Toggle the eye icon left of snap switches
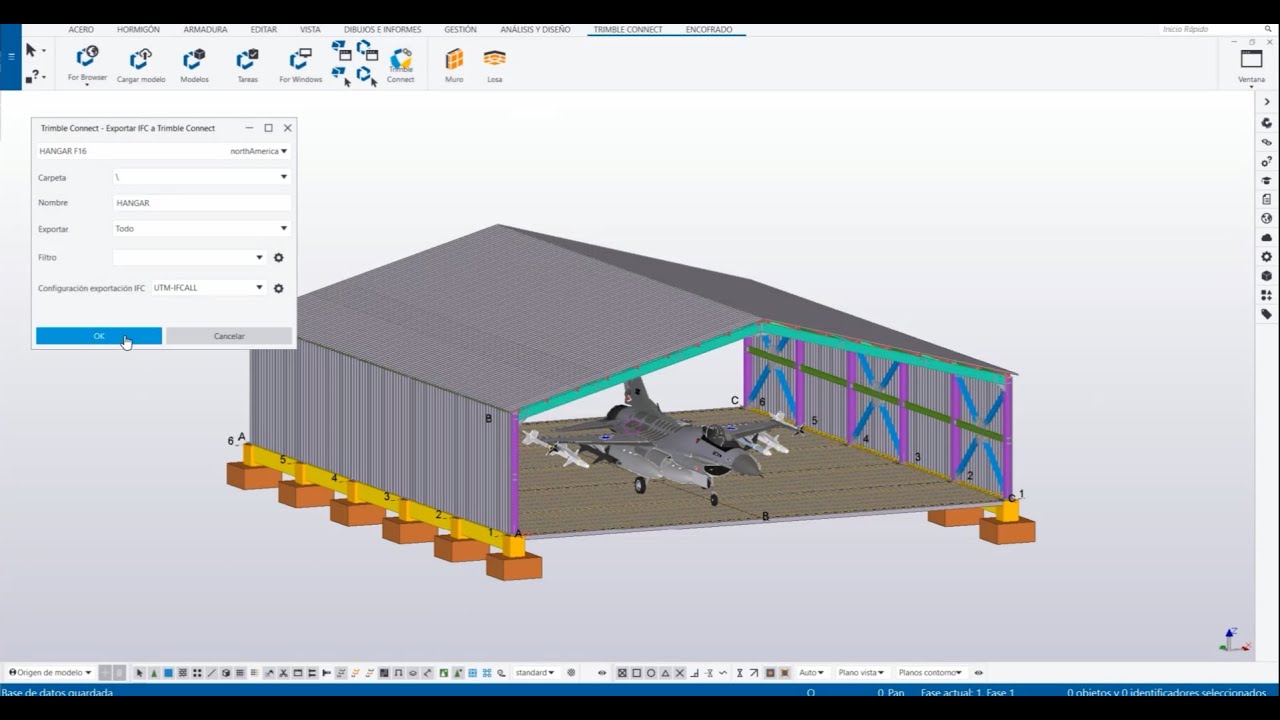 coord(602,673)
